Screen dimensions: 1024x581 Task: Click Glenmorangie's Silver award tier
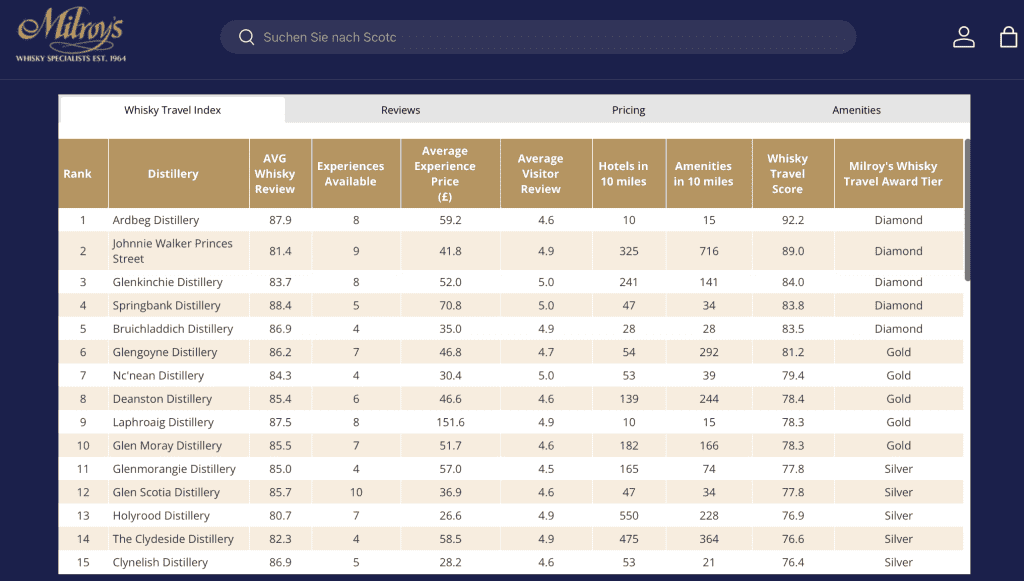(x=899, y=469)
